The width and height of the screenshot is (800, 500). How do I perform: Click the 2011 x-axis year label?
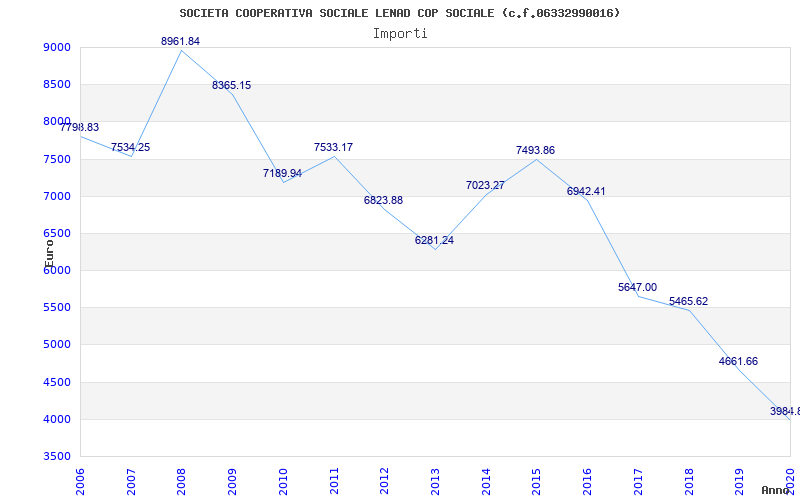click(x=334, y=481)
